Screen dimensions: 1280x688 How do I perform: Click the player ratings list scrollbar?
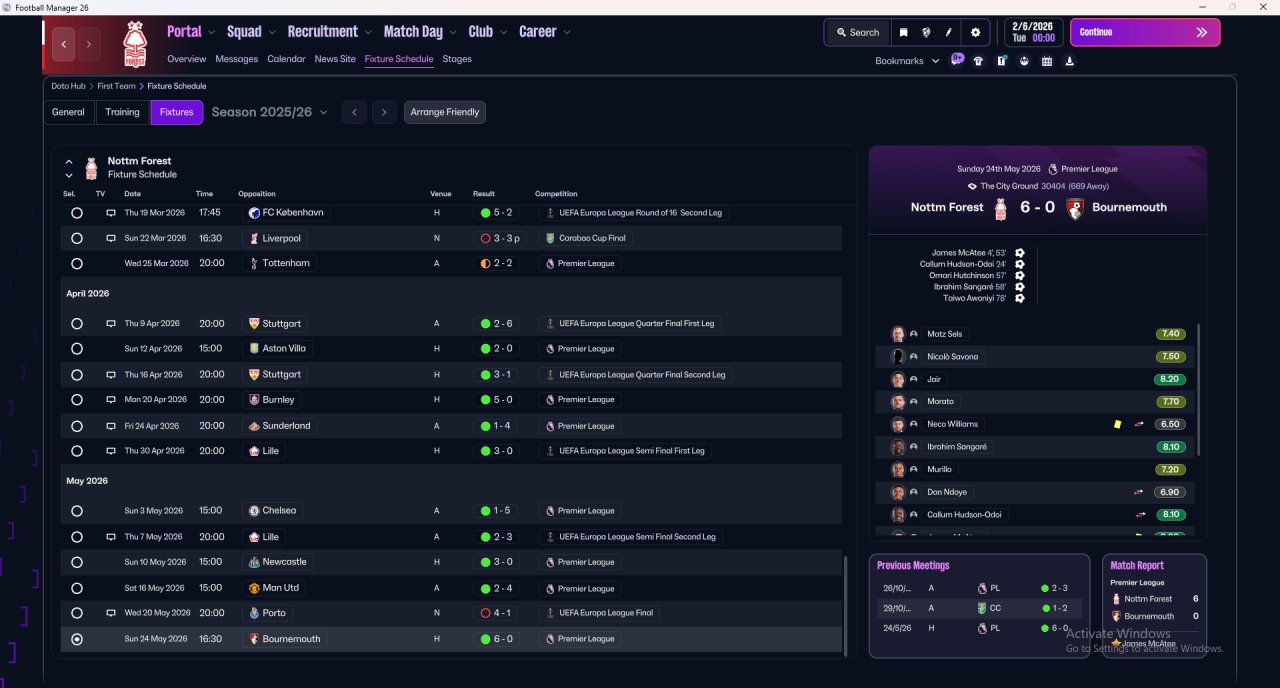[x=1198, y=390]
